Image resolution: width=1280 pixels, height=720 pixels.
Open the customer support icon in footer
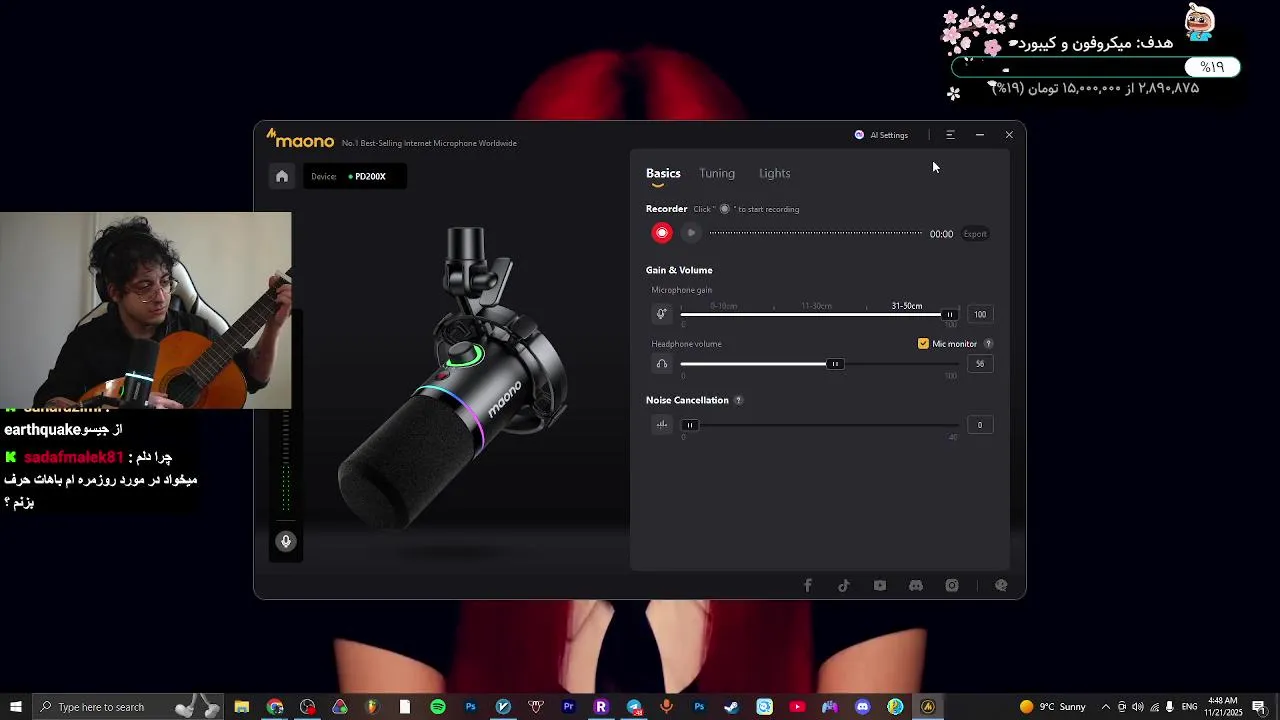point(1001,586)
